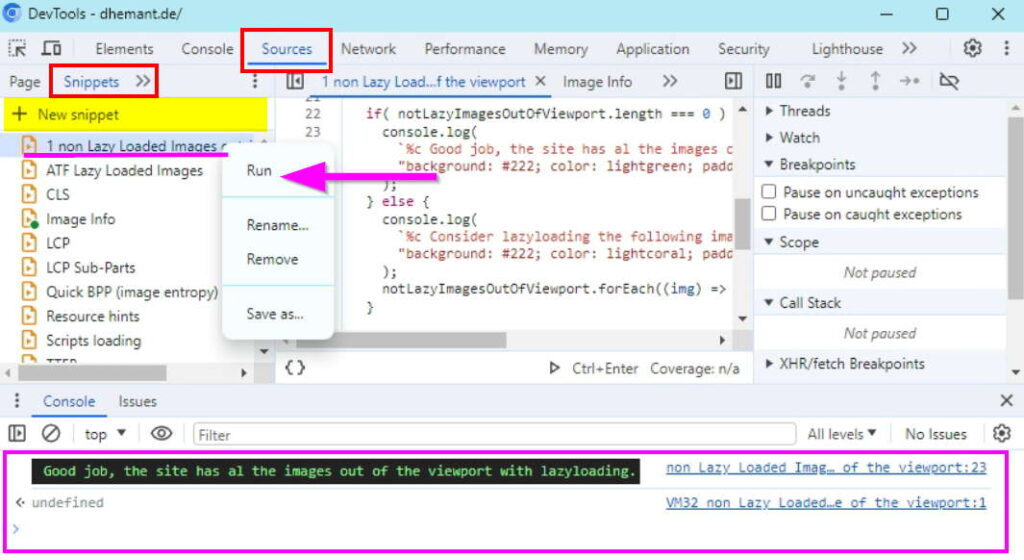Hide the debugger sidebar icon
The height and width of the screenshot is (560, 1024).
[733, 81]
